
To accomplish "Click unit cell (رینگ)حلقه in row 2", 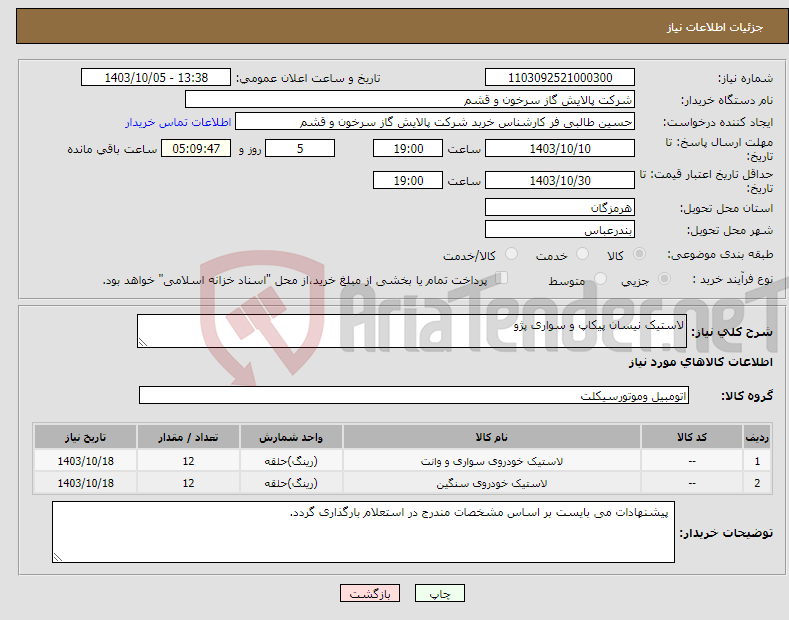I will 291,483.
